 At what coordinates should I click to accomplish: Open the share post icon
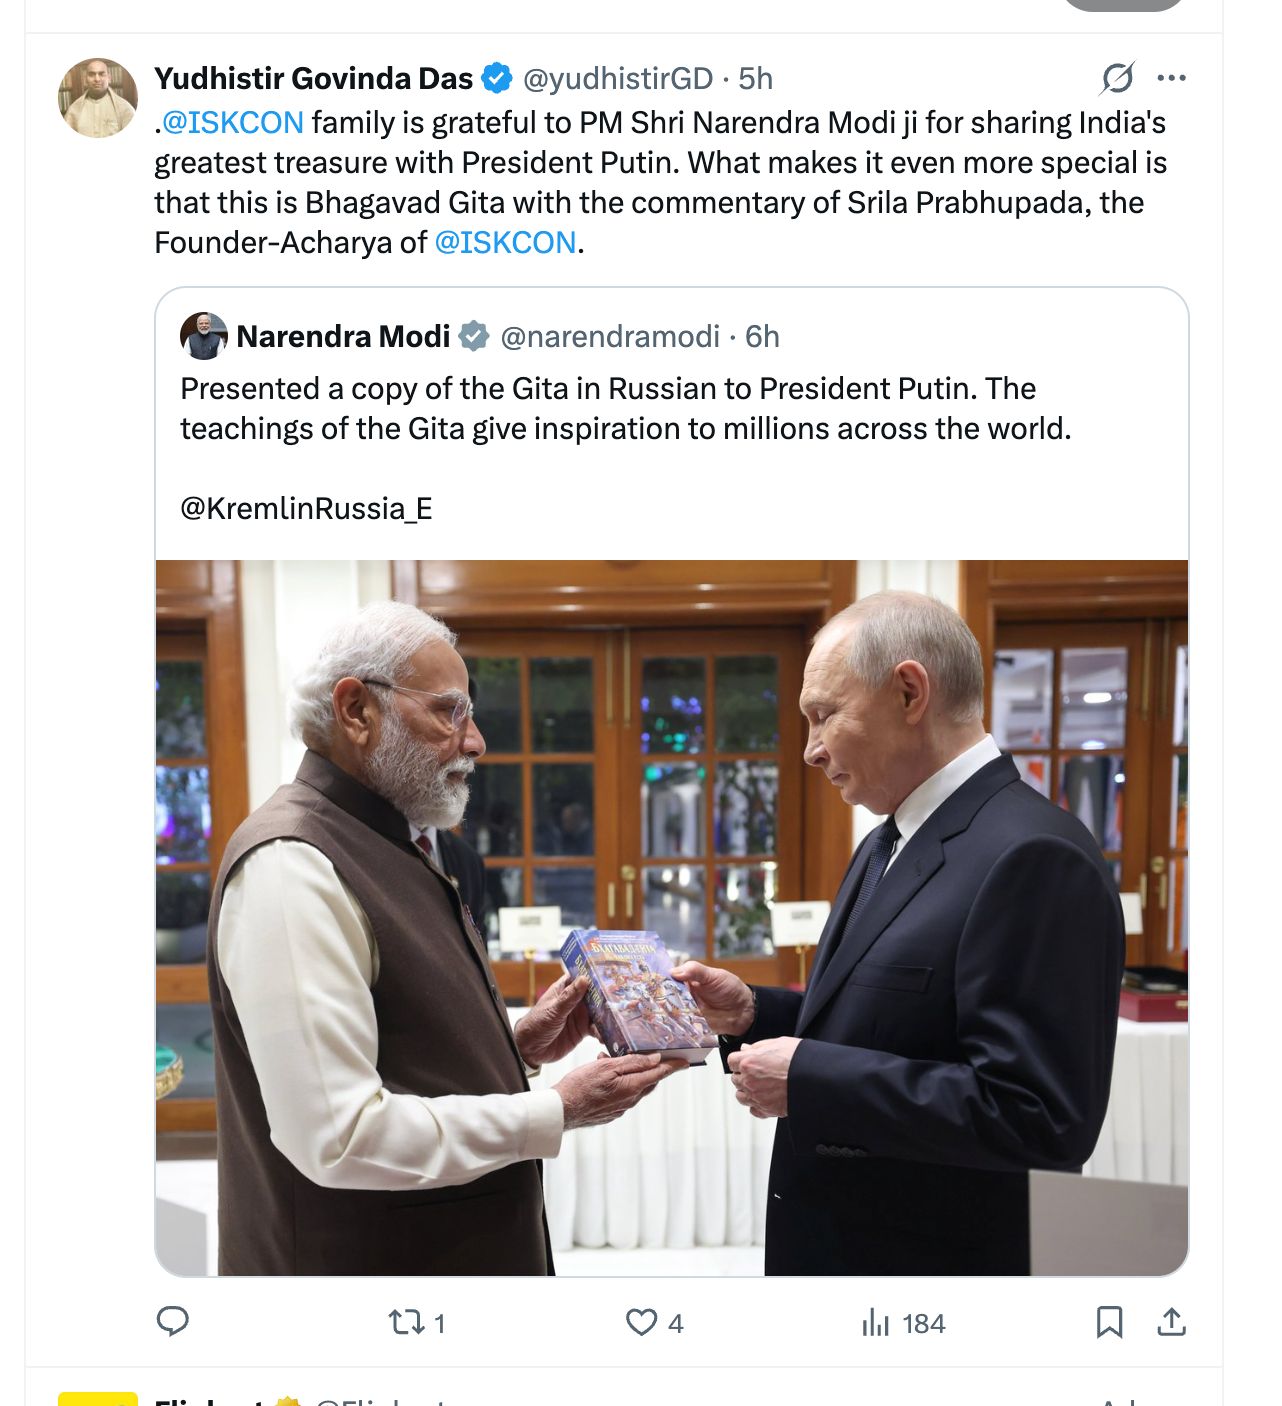(x=1171, y=1322)
